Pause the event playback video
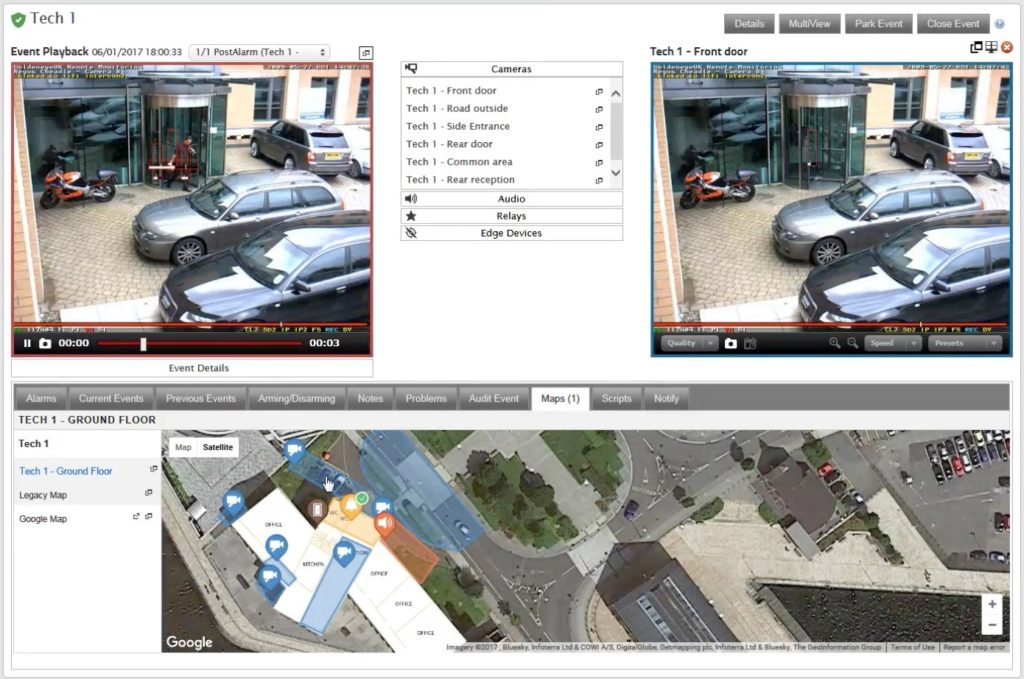 tap(28, 343)
